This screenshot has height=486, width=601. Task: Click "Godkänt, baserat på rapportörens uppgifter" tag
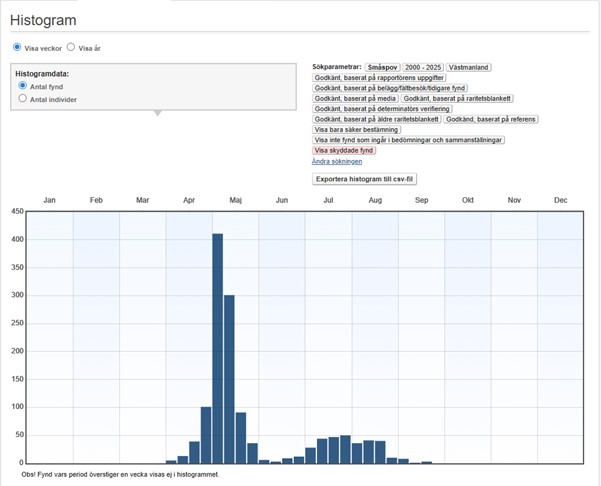tap(379, 77)
